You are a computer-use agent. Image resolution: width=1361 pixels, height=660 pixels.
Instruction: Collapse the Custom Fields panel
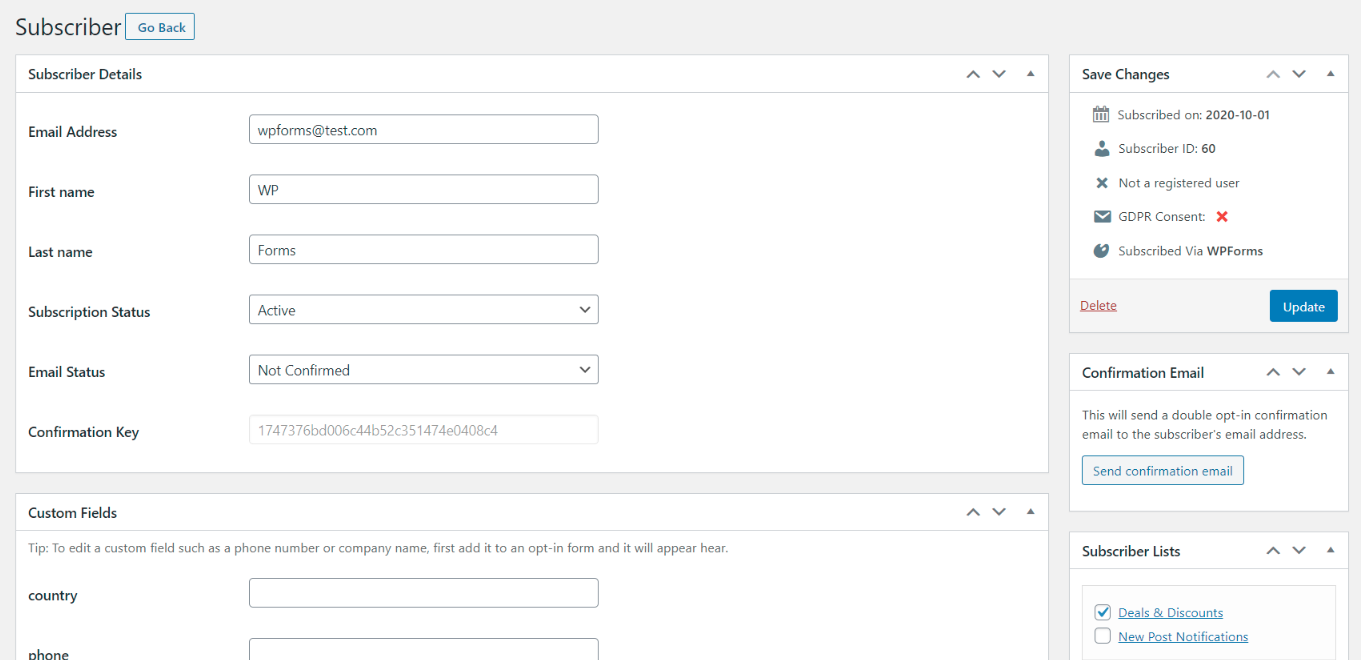(x=1030, y=512)
